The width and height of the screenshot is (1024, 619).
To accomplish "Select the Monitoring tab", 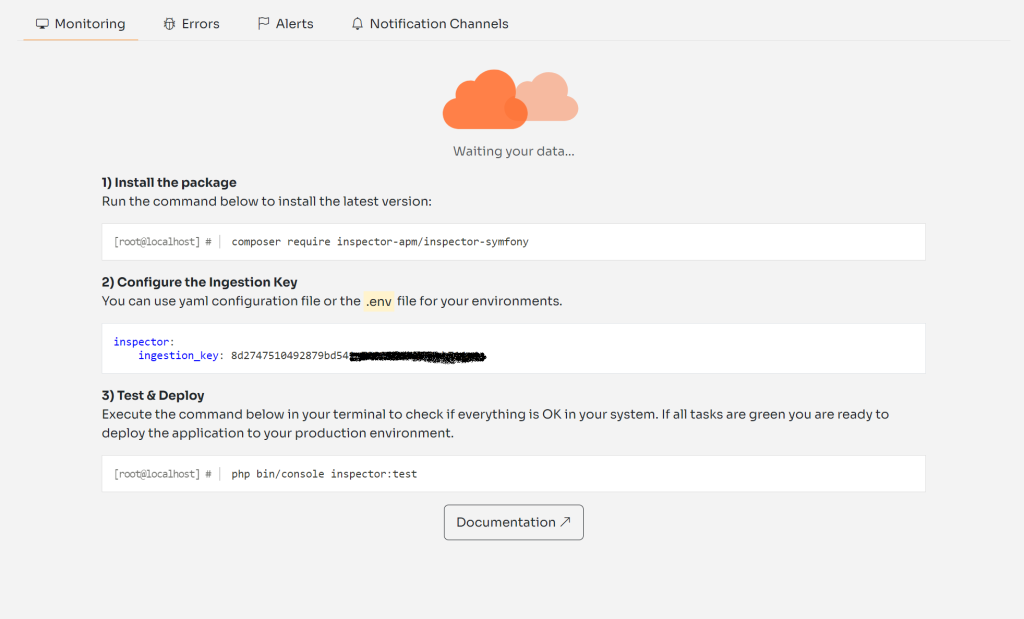I will (87, 23).
